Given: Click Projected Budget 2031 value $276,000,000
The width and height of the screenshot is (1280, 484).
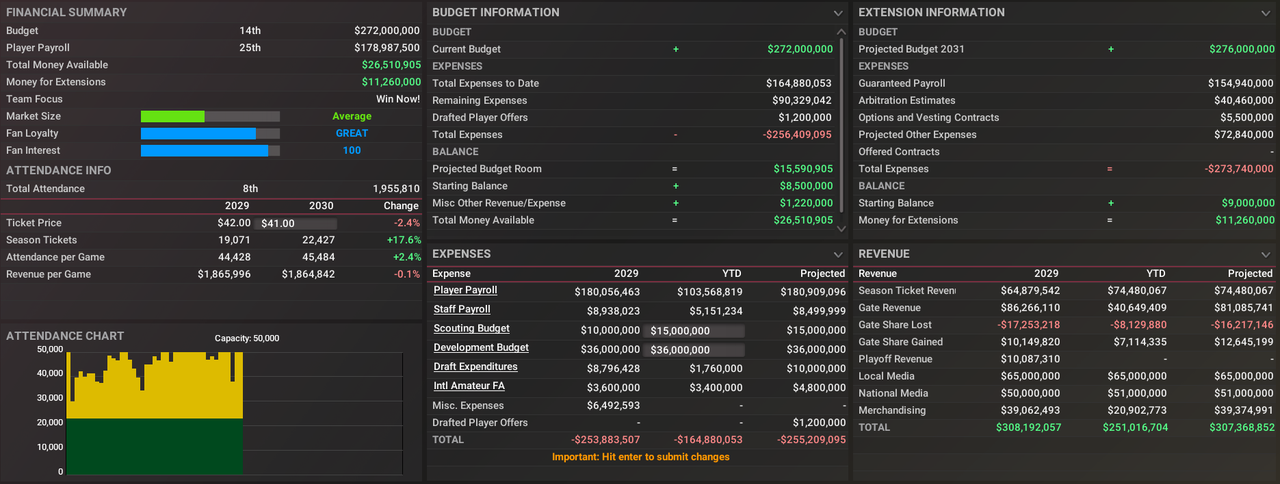Looking at the screenshot, I should pos(1241,49).
